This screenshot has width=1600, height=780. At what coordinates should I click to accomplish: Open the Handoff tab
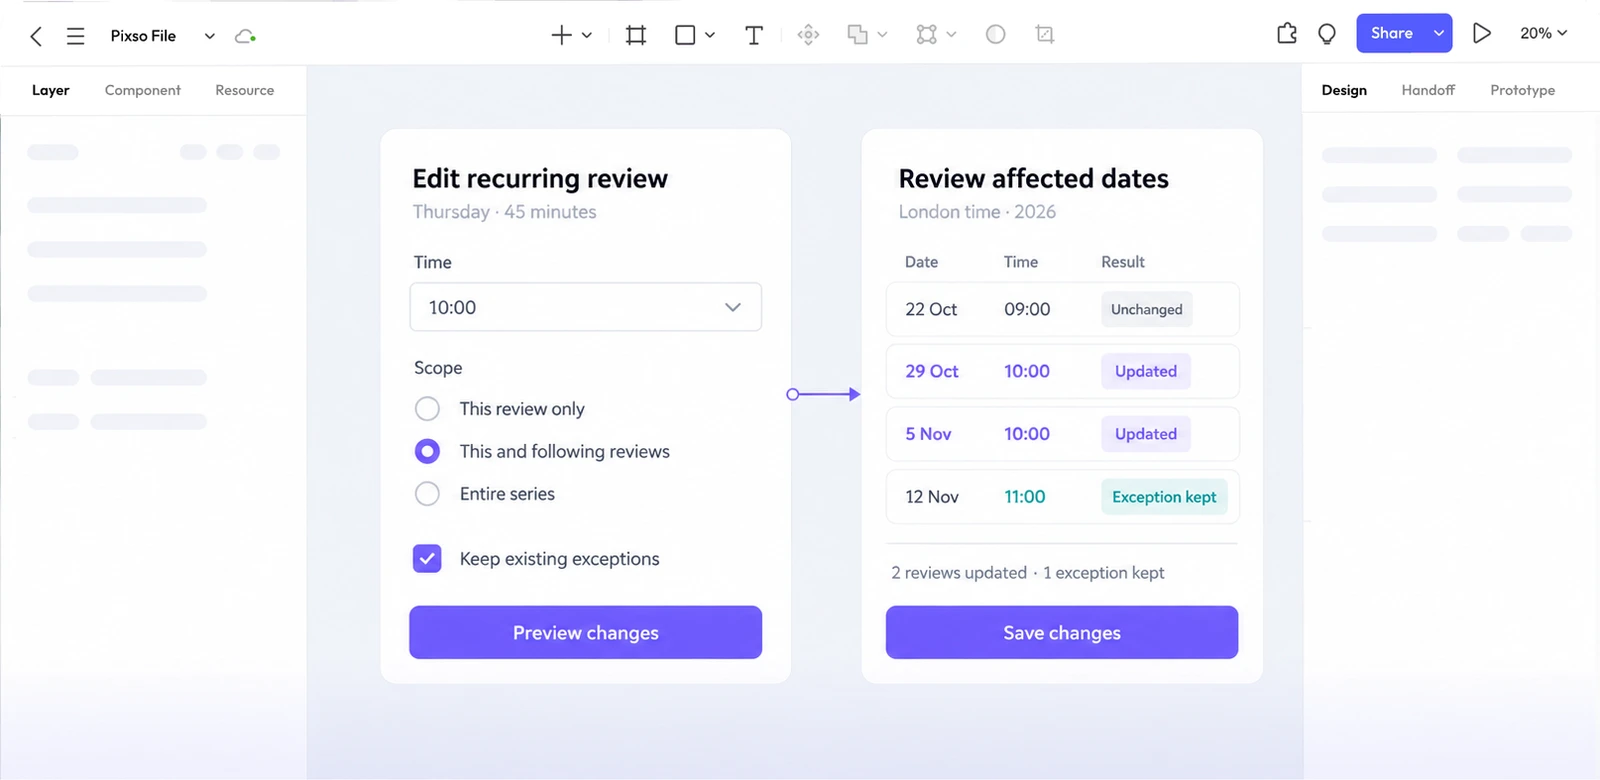click(1428, 90)
